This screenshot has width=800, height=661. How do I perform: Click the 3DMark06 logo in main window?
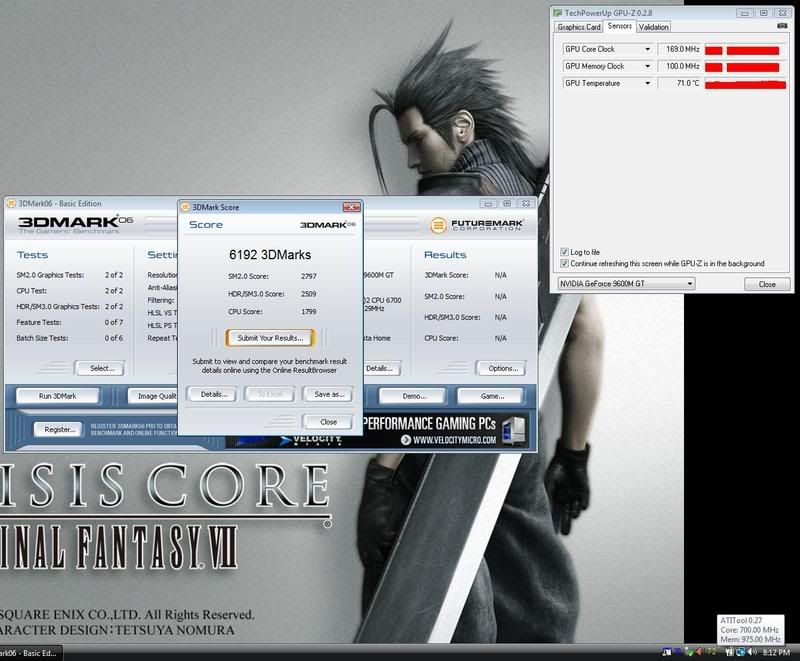pos(76,224)
